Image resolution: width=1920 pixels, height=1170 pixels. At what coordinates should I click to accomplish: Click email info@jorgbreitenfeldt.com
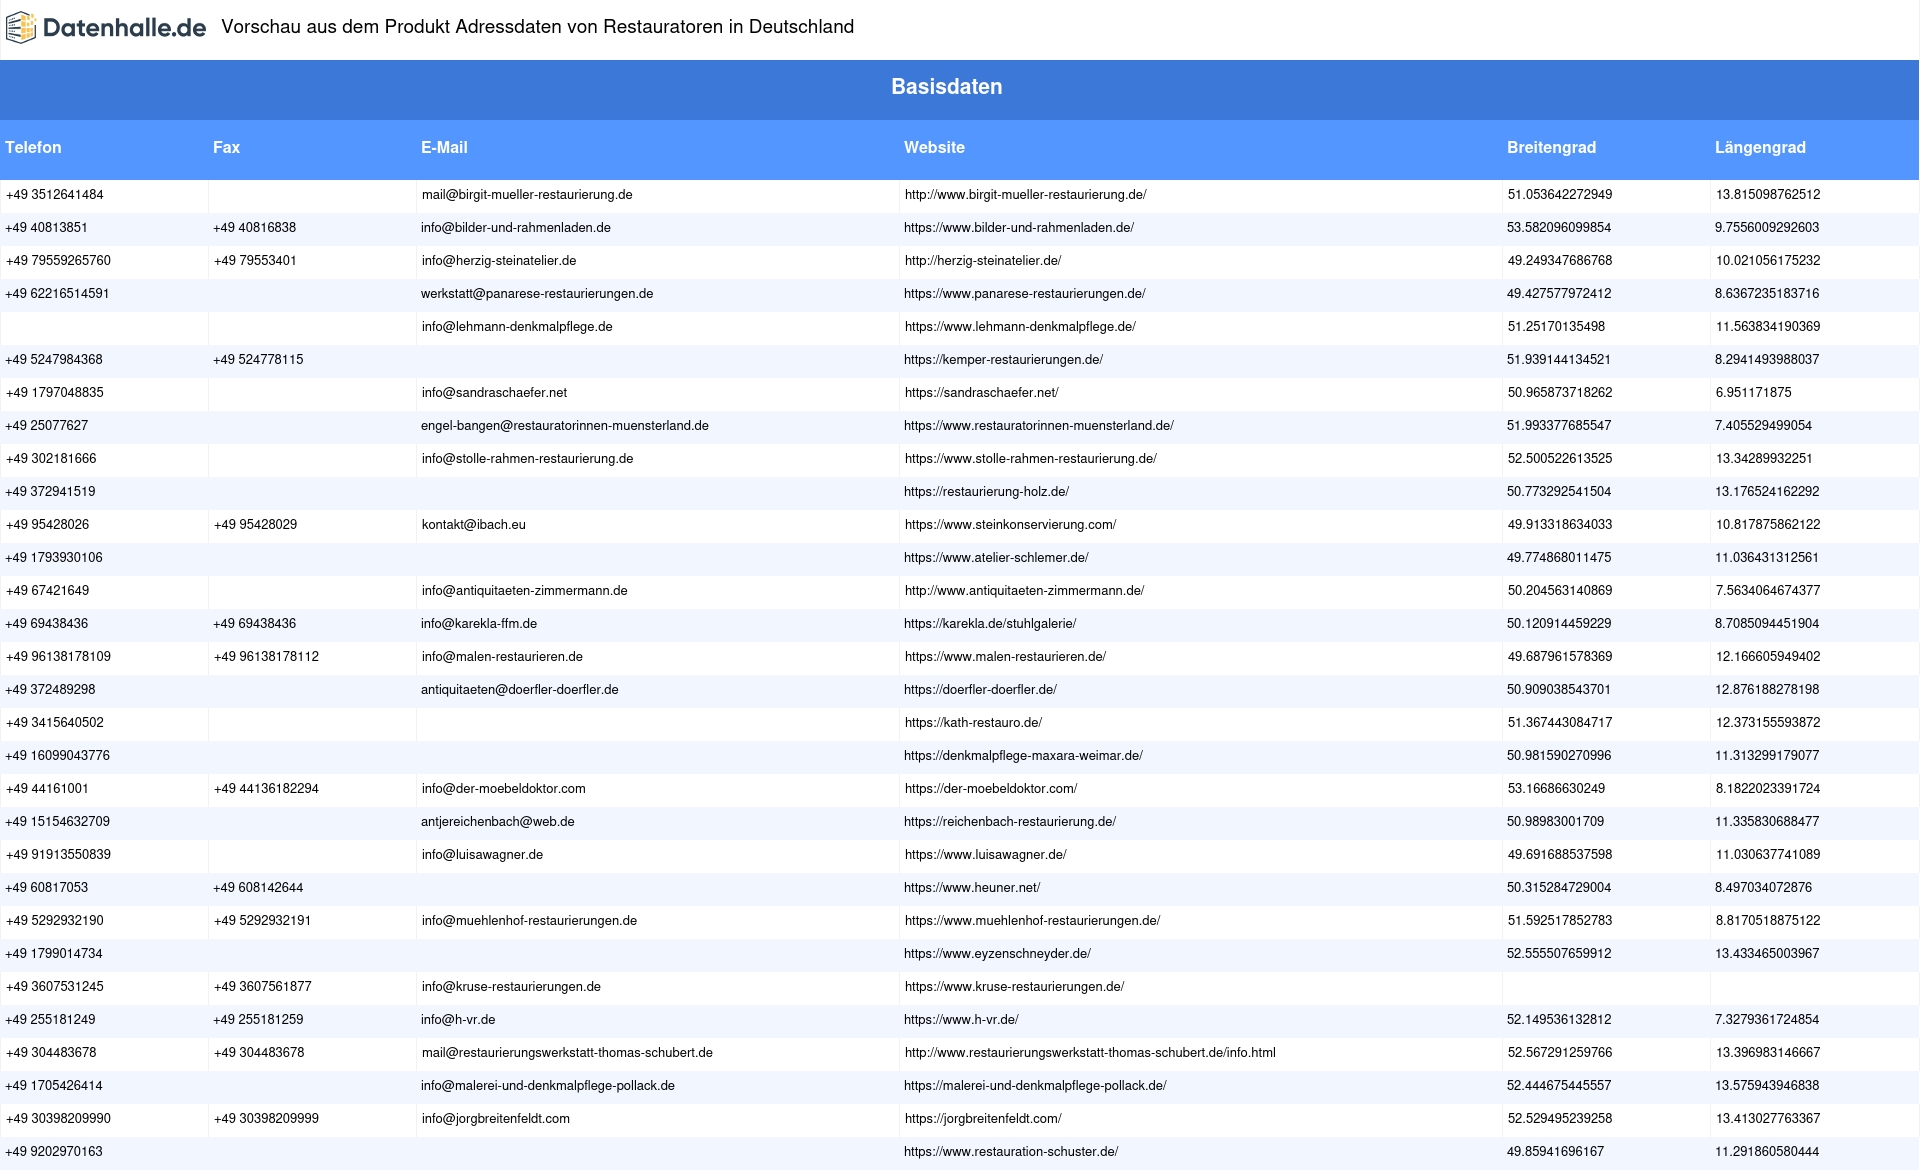point(496,1119)
